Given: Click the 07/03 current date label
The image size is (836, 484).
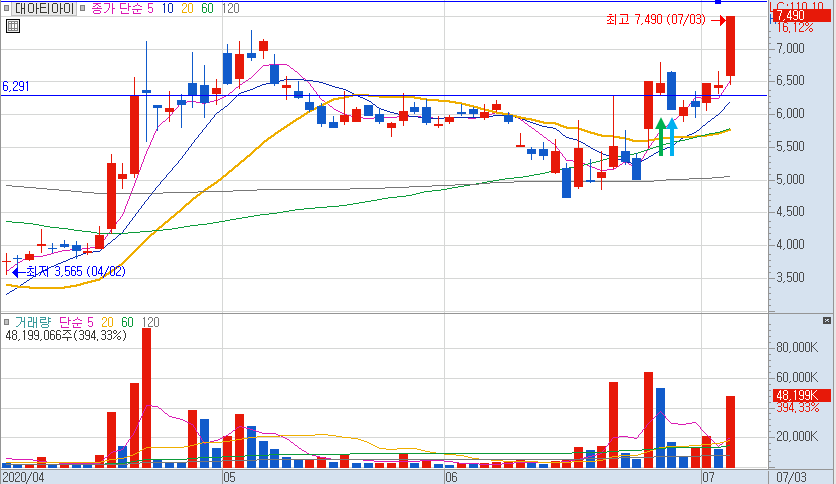Looking at the screenshot, I should coord(791,477).
